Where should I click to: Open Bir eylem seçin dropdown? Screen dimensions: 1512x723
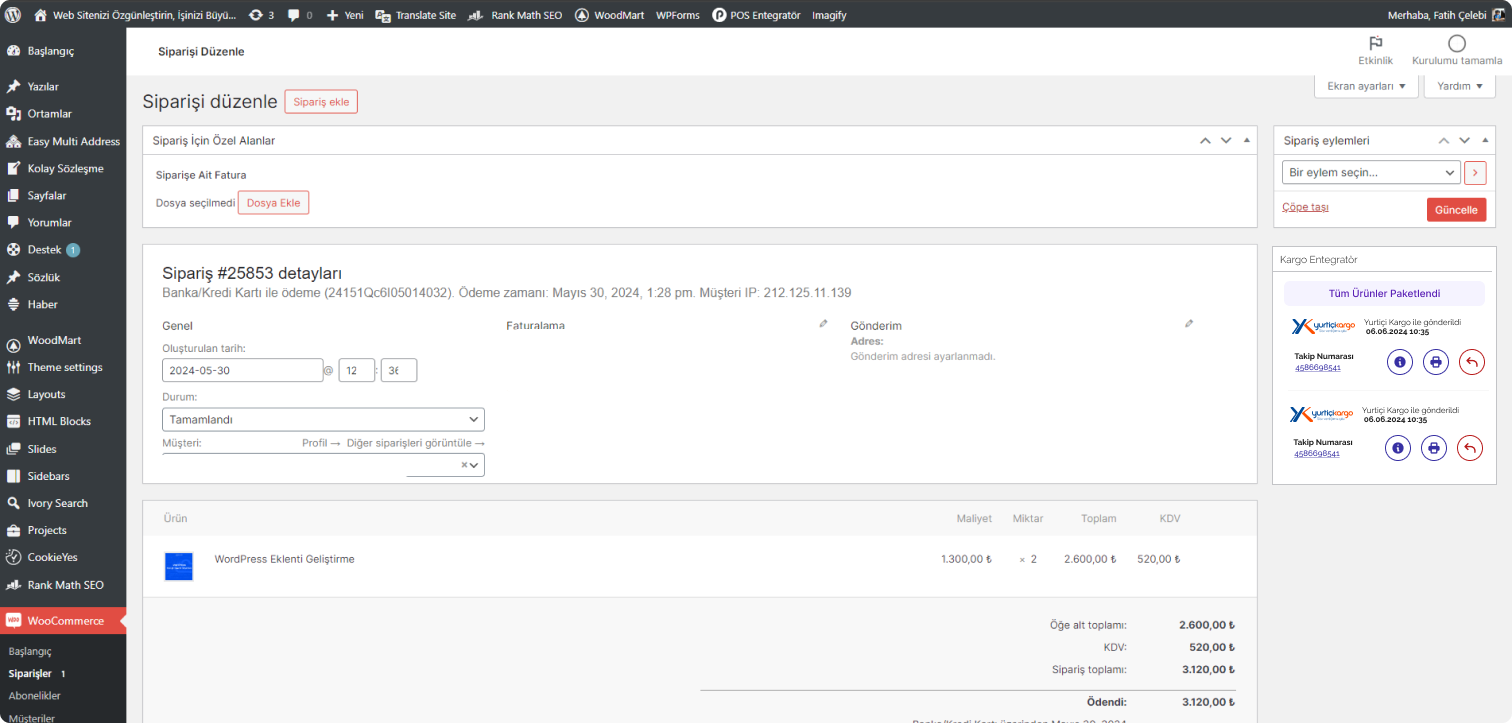[1371, 173]
